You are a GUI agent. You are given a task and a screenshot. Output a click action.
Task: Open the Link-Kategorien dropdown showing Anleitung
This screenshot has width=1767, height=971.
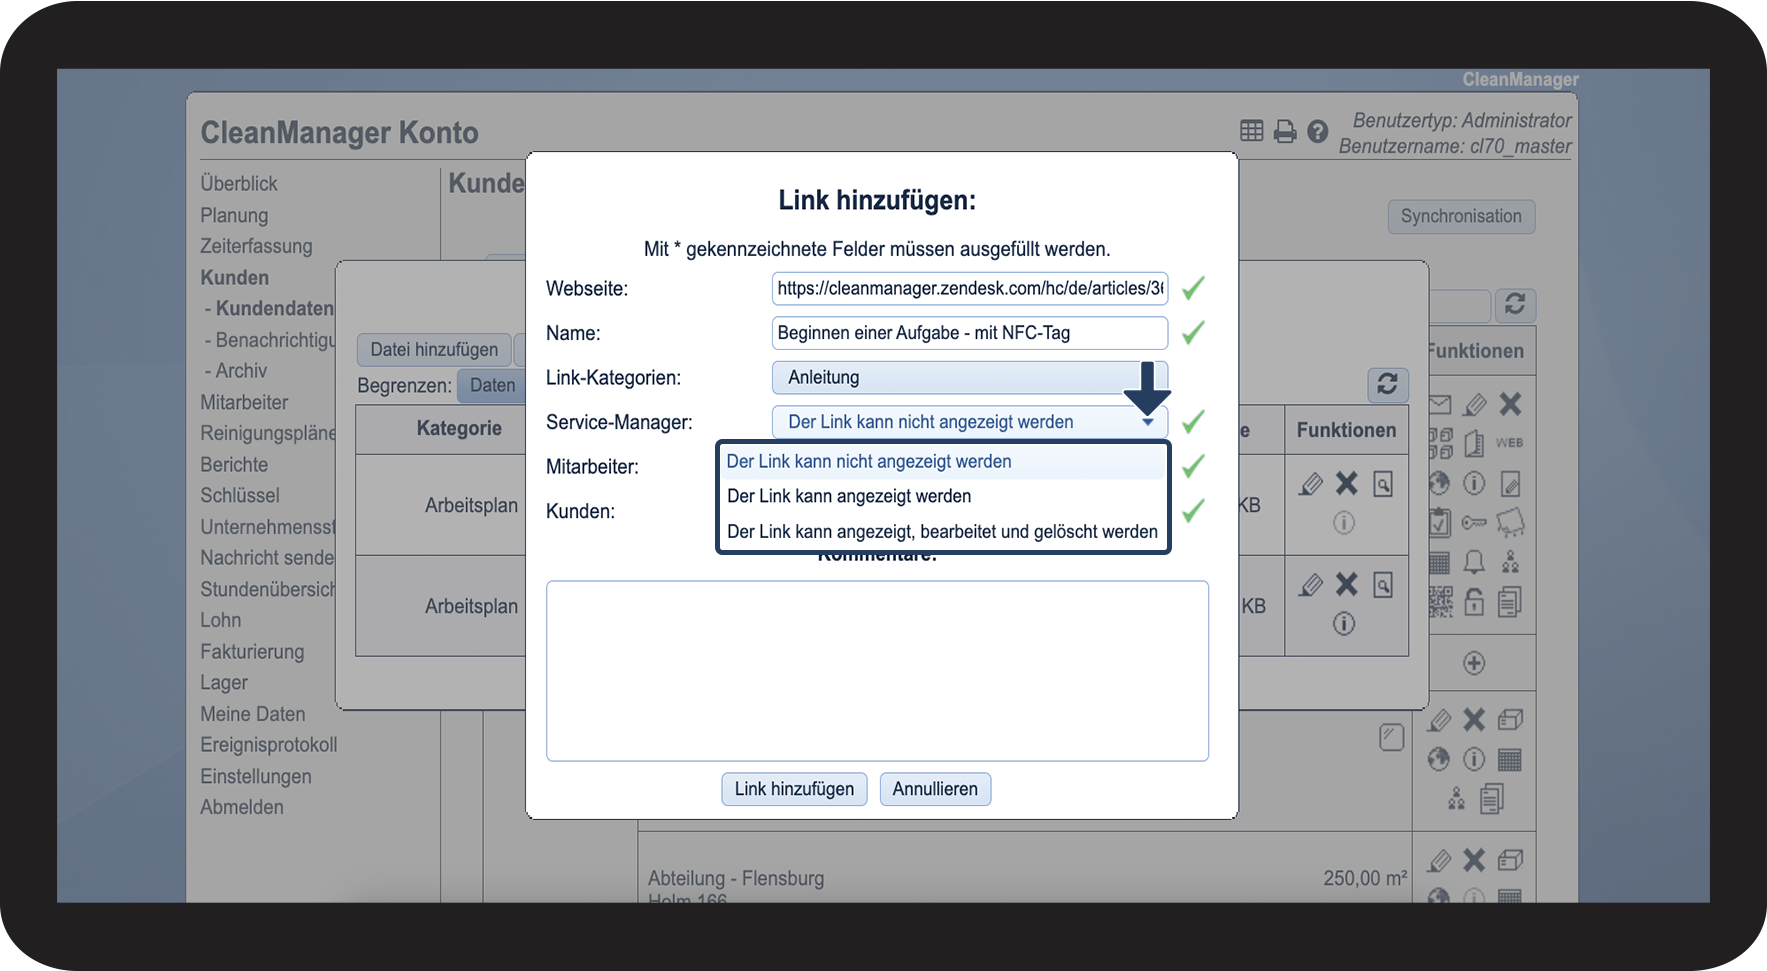click(969, 378)
